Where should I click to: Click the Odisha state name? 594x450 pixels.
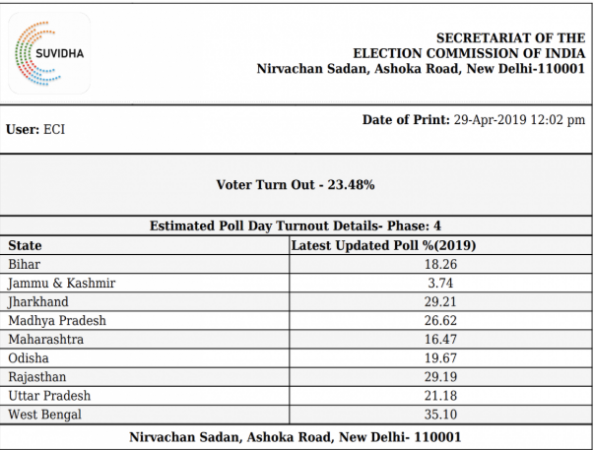28,358
